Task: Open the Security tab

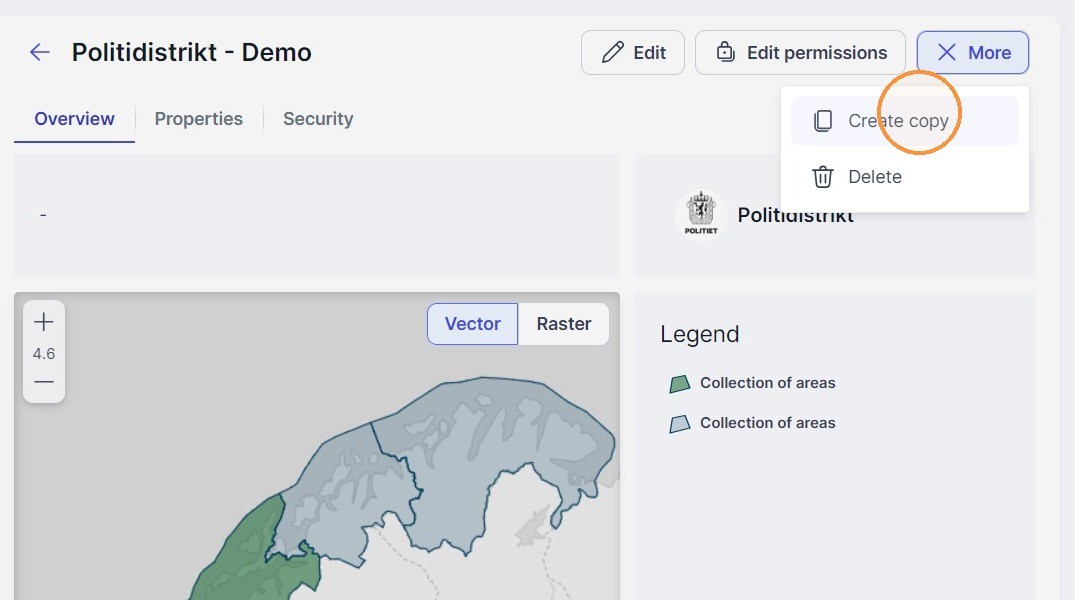Action: (318, 119)
